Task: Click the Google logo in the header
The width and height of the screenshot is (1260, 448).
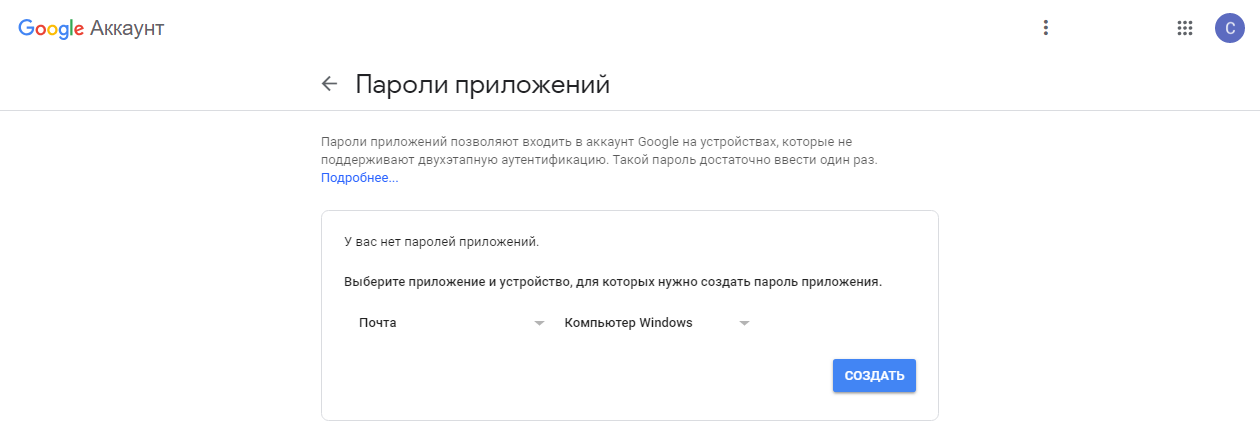Action: pos(51,29)
